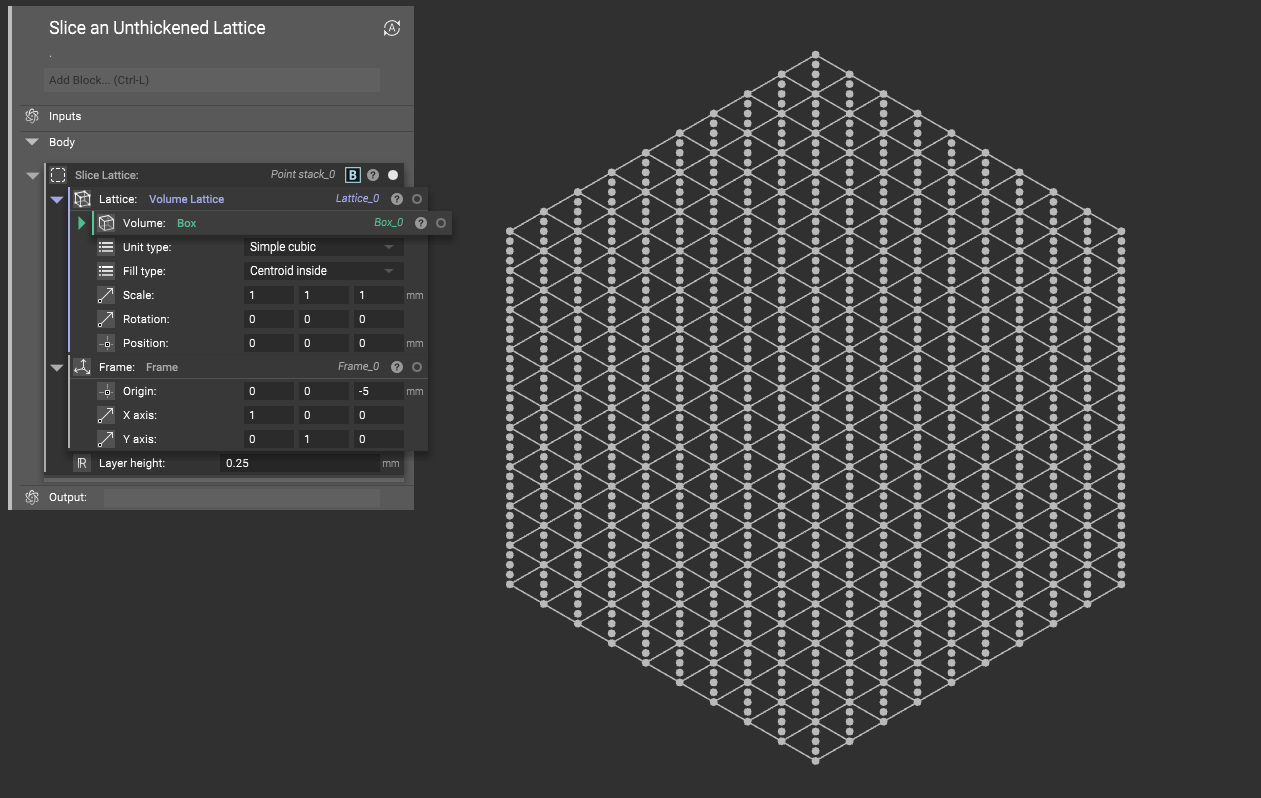Click the X axis vector icon
This screenshot has width=1261, height=798.
[x=106, y=415]
